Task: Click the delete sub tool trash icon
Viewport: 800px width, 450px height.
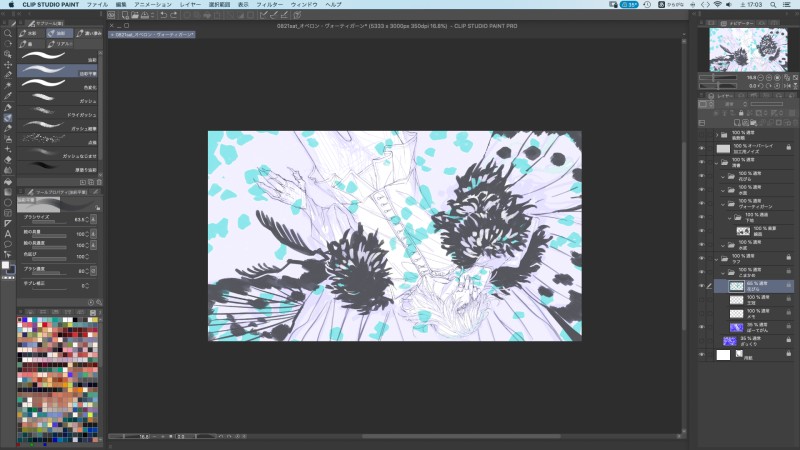Action: point(99,182)
